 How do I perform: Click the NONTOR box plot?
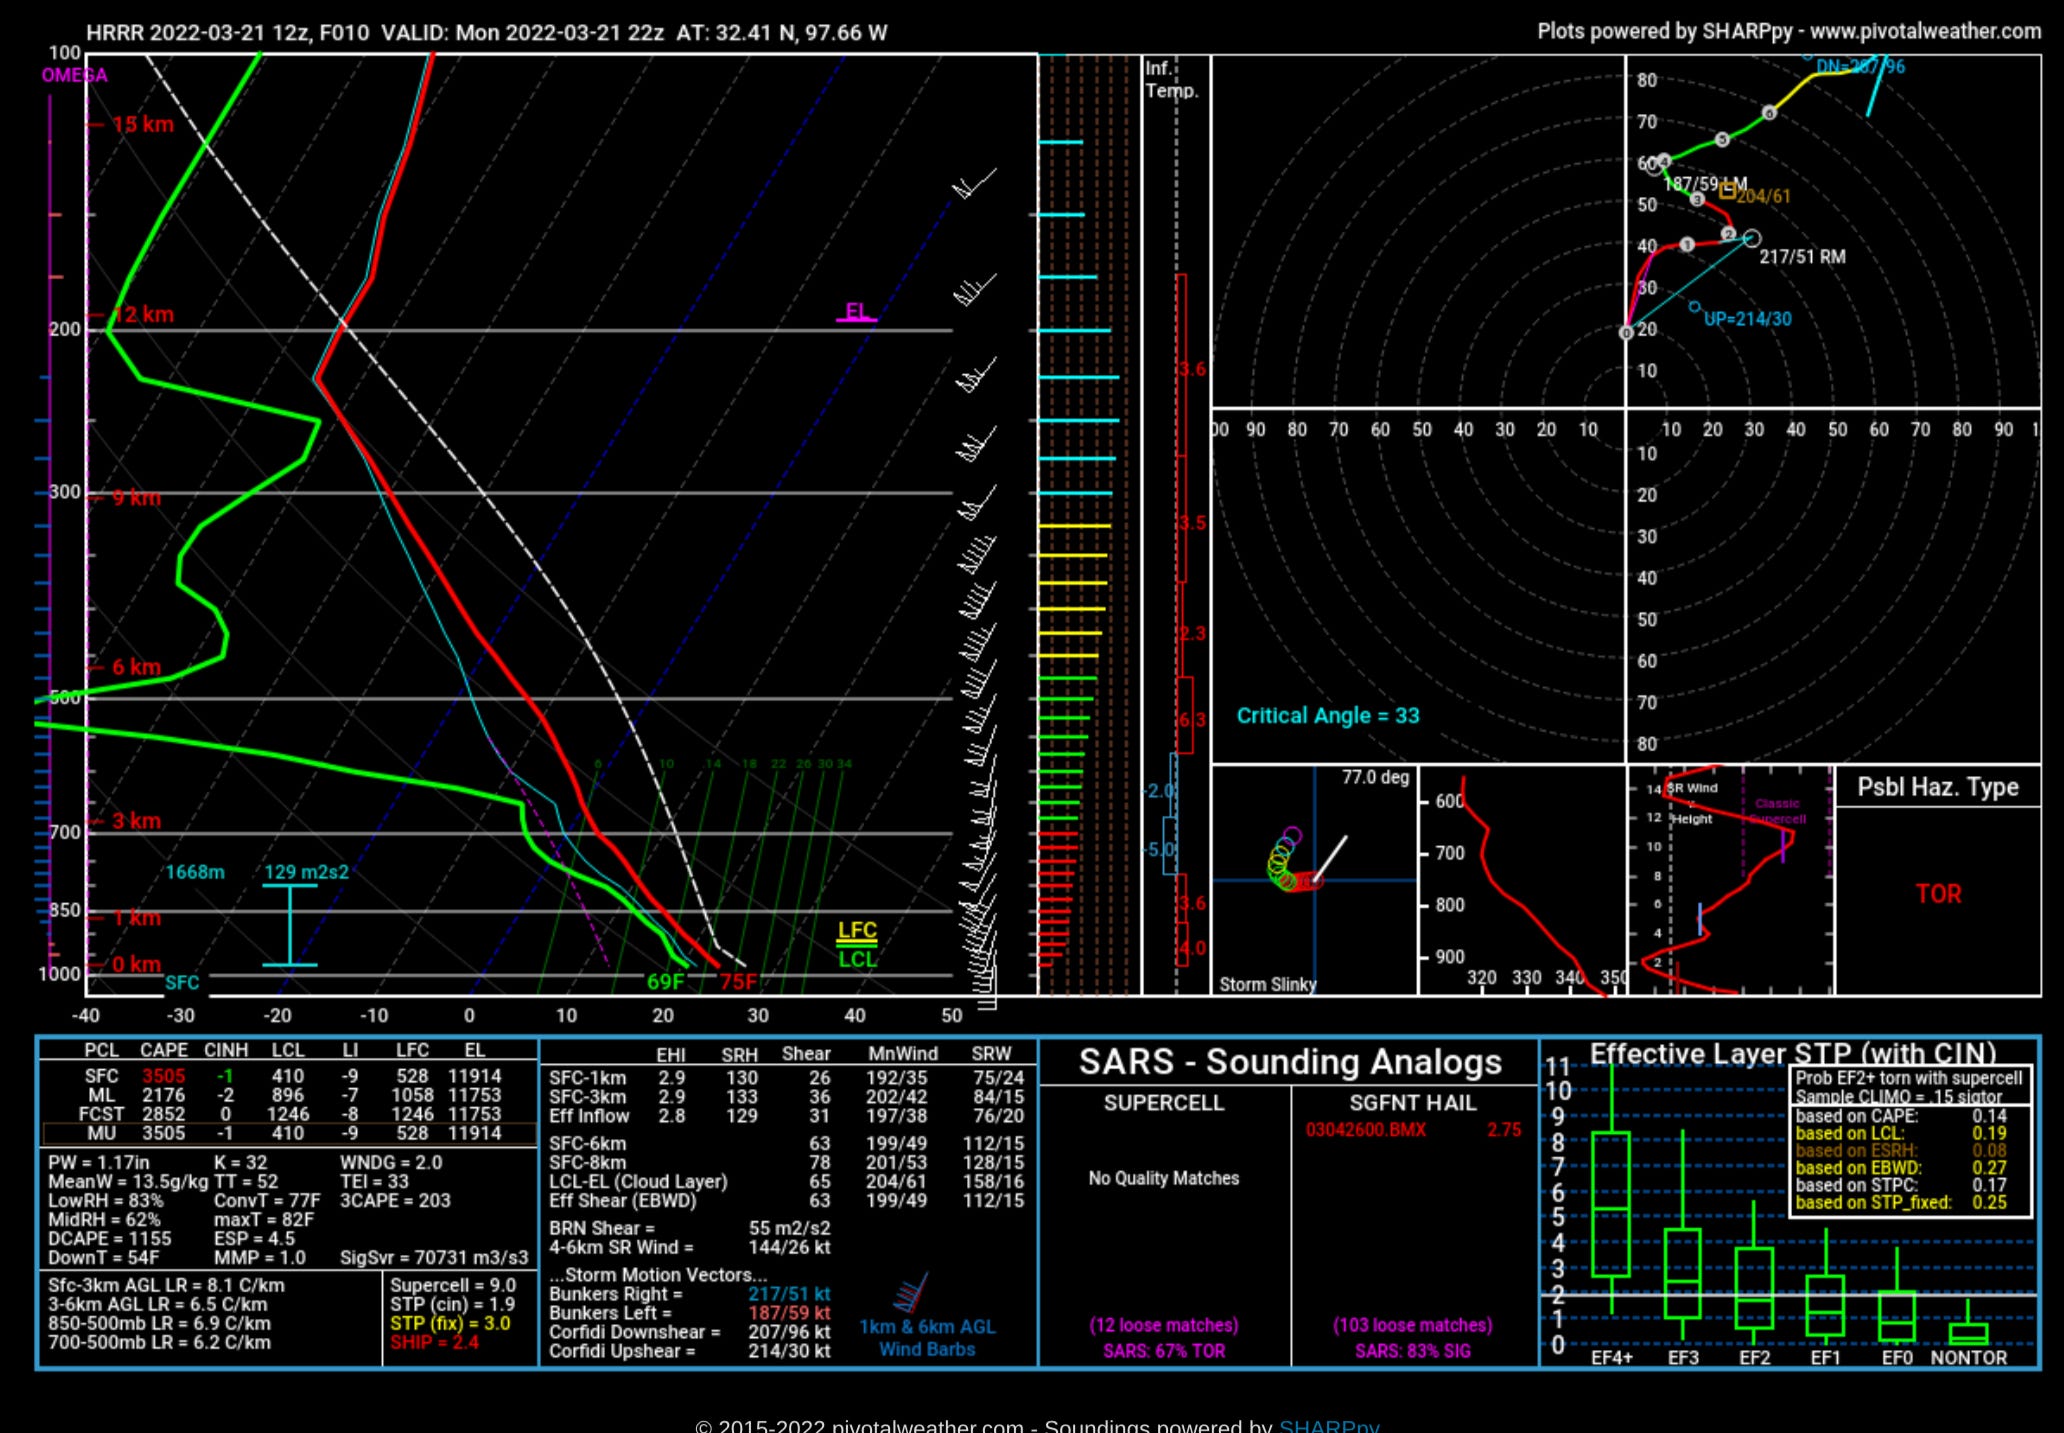(1968, 1334)
